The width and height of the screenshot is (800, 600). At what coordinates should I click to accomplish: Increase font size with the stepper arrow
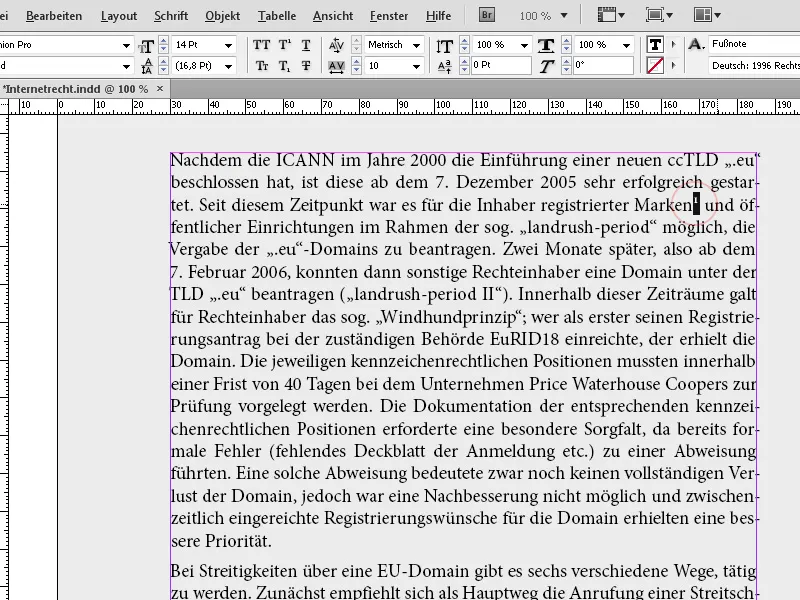pos(164,39)
